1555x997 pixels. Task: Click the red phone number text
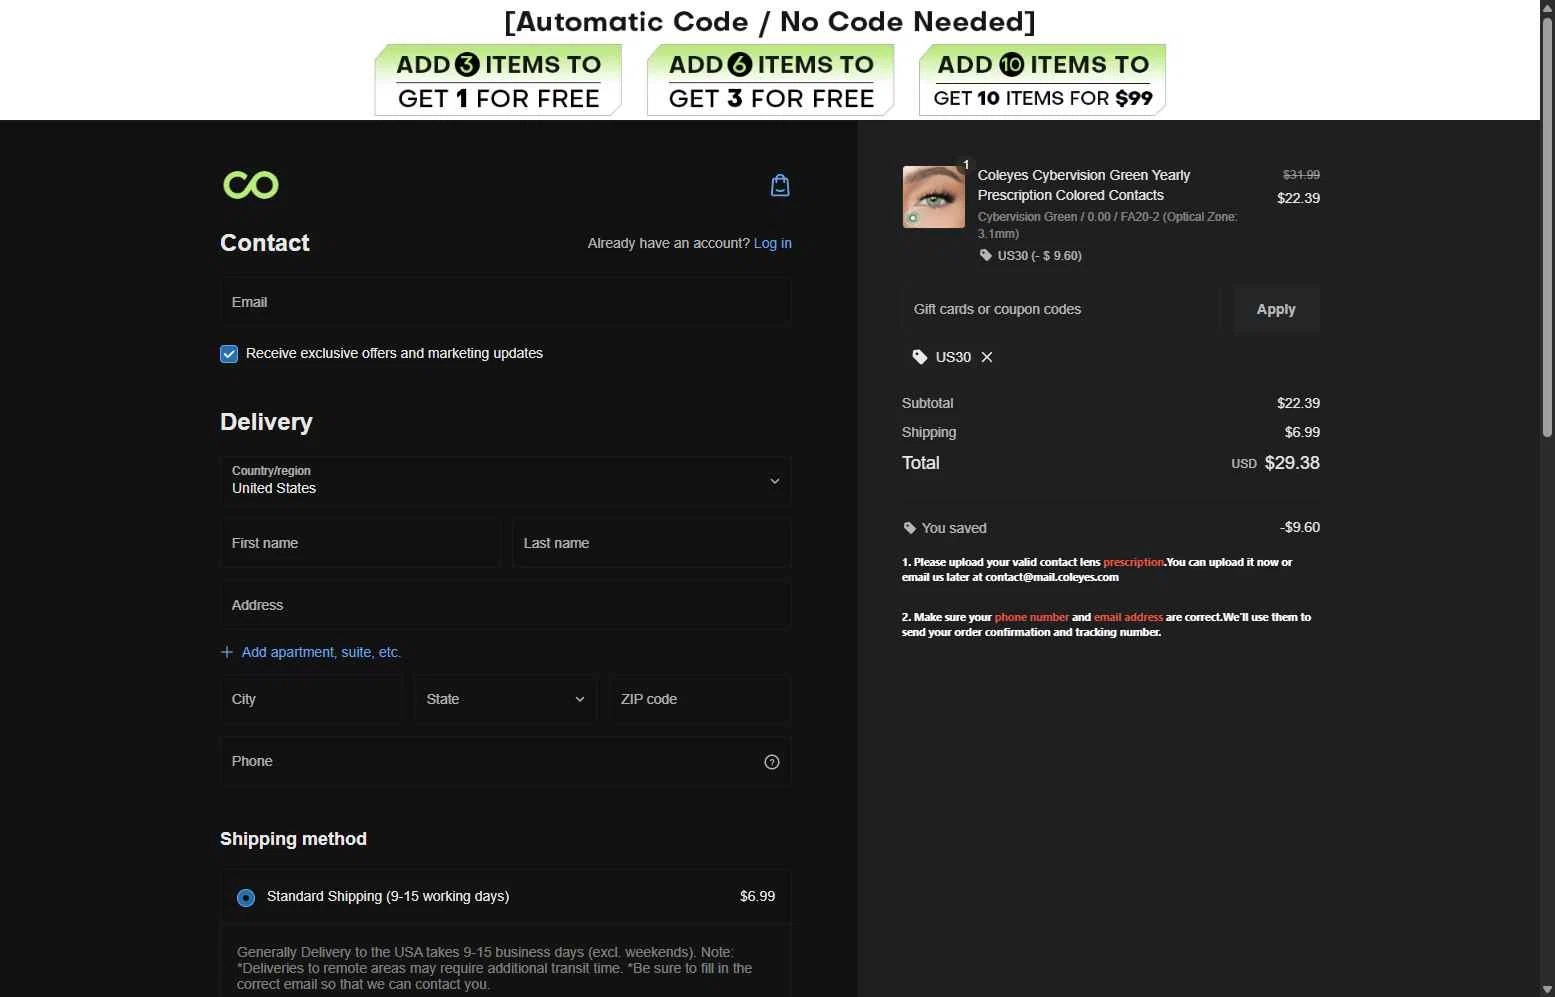pos(1031,617)
